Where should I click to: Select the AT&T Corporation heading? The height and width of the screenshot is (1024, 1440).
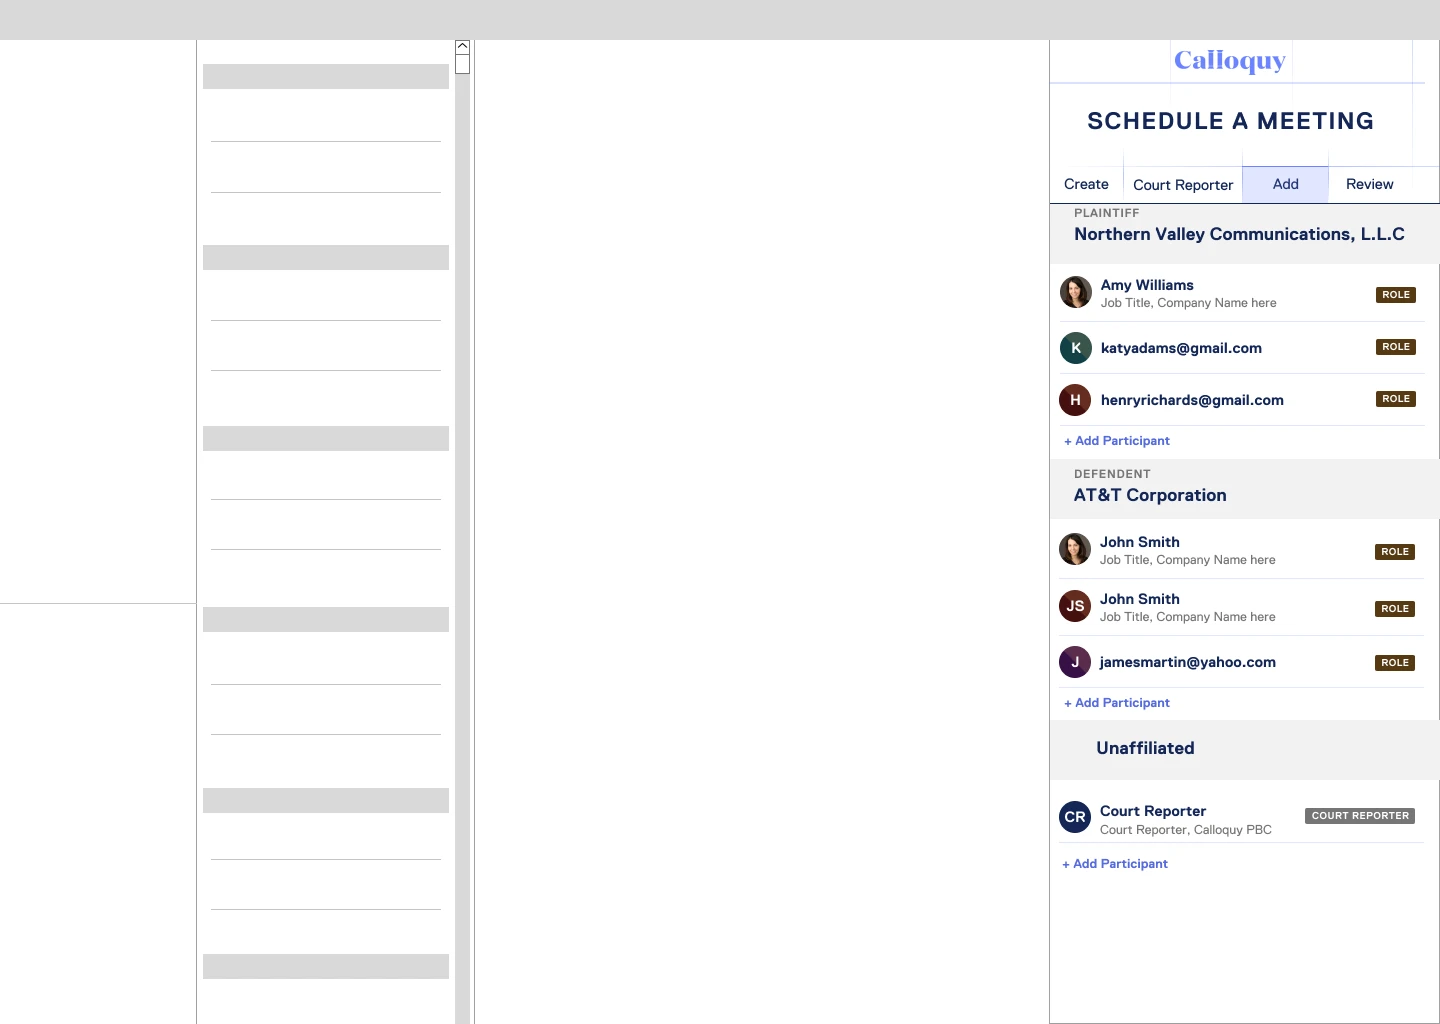1150,495
